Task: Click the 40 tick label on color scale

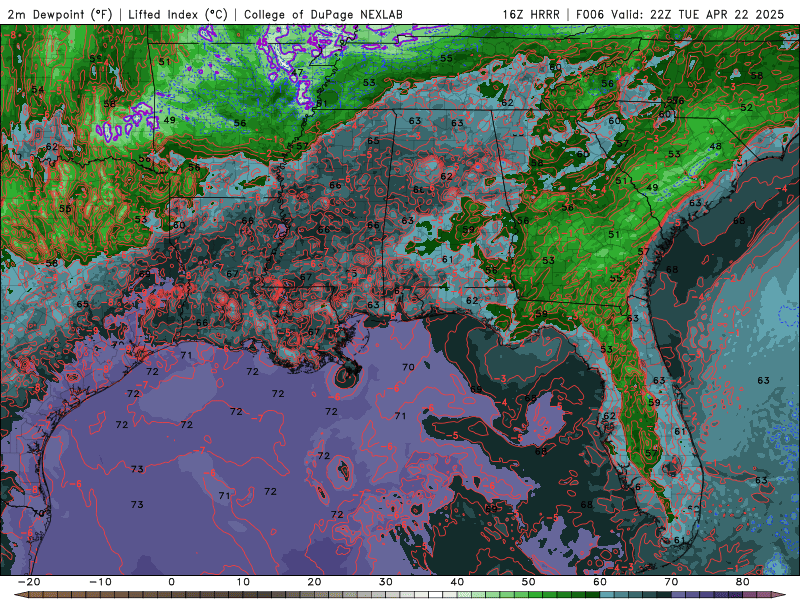Action: point(457,582)
